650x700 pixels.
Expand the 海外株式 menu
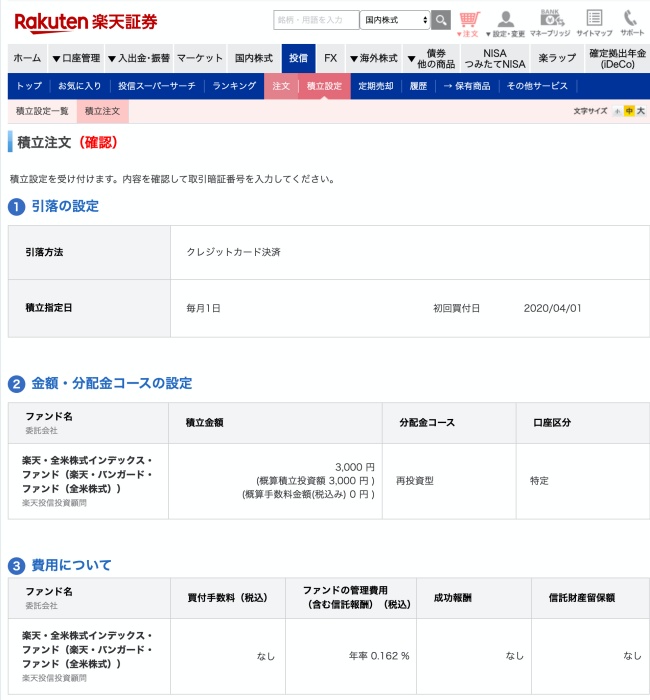click(374, 58)
